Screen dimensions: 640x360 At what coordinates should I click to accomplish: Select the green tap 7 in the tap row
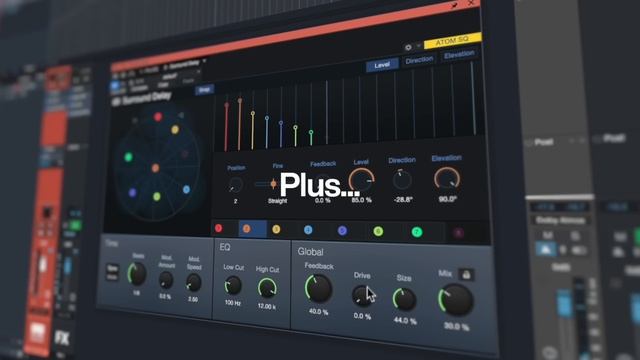[x=417, y=232]
